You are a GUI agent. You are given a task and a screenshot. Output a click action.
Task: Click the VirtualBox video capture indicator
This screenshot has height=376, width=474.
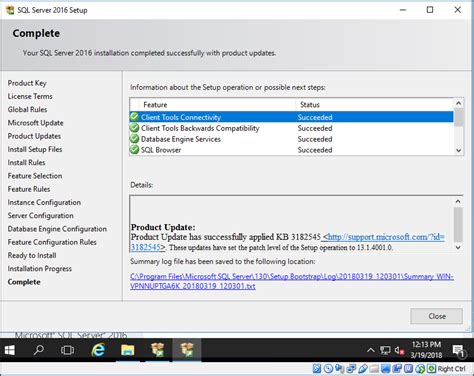[x=397, y=368]
